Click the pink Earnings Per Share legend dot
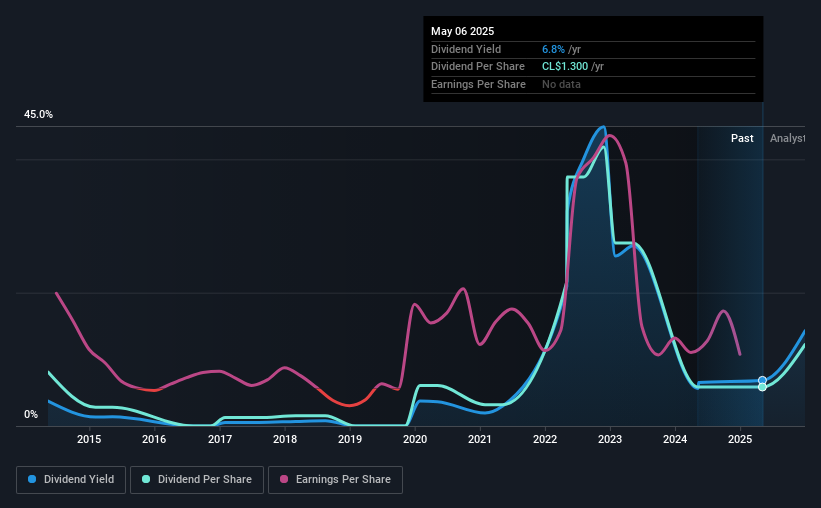 [284, 479]
